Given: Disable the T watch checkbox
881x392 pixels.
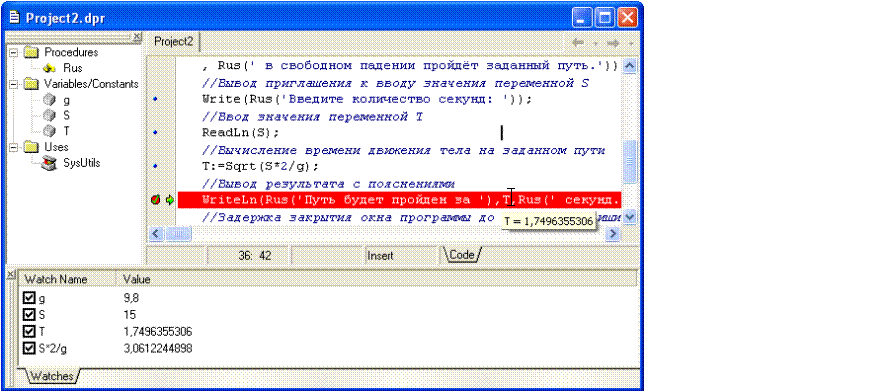Looking at the screenshot, I should [x=29, y=331].
